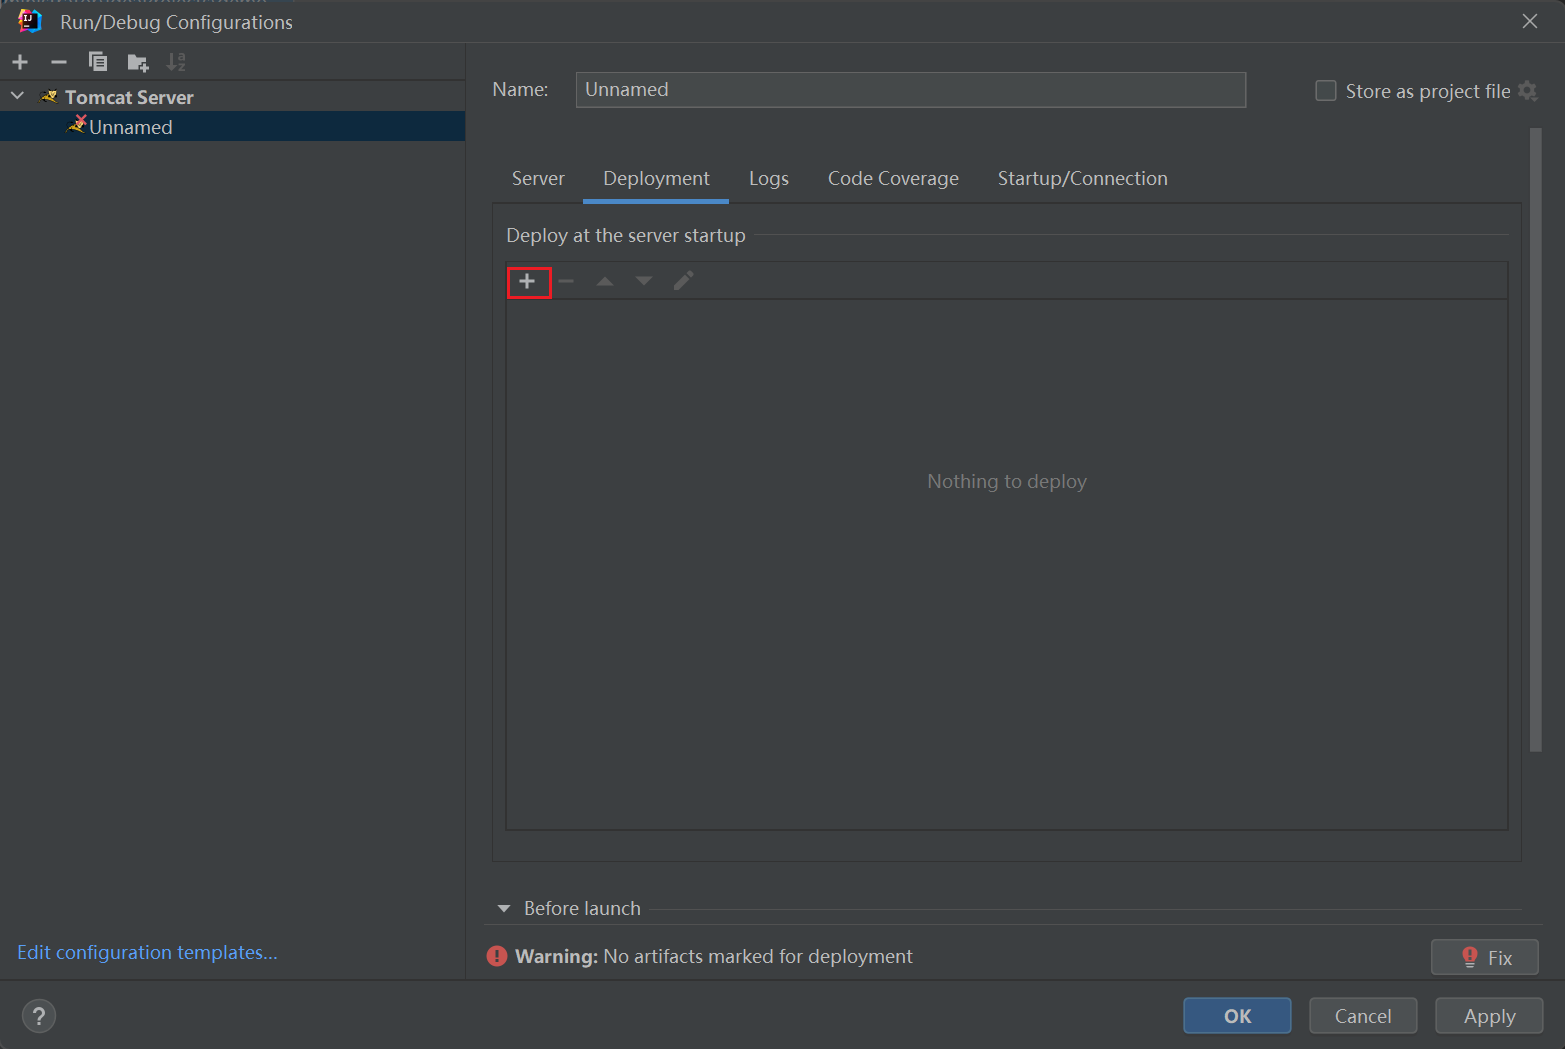Add new run configuration with plus icon
This screenshot has width=1565, height=1049.
tap(20, 62)
